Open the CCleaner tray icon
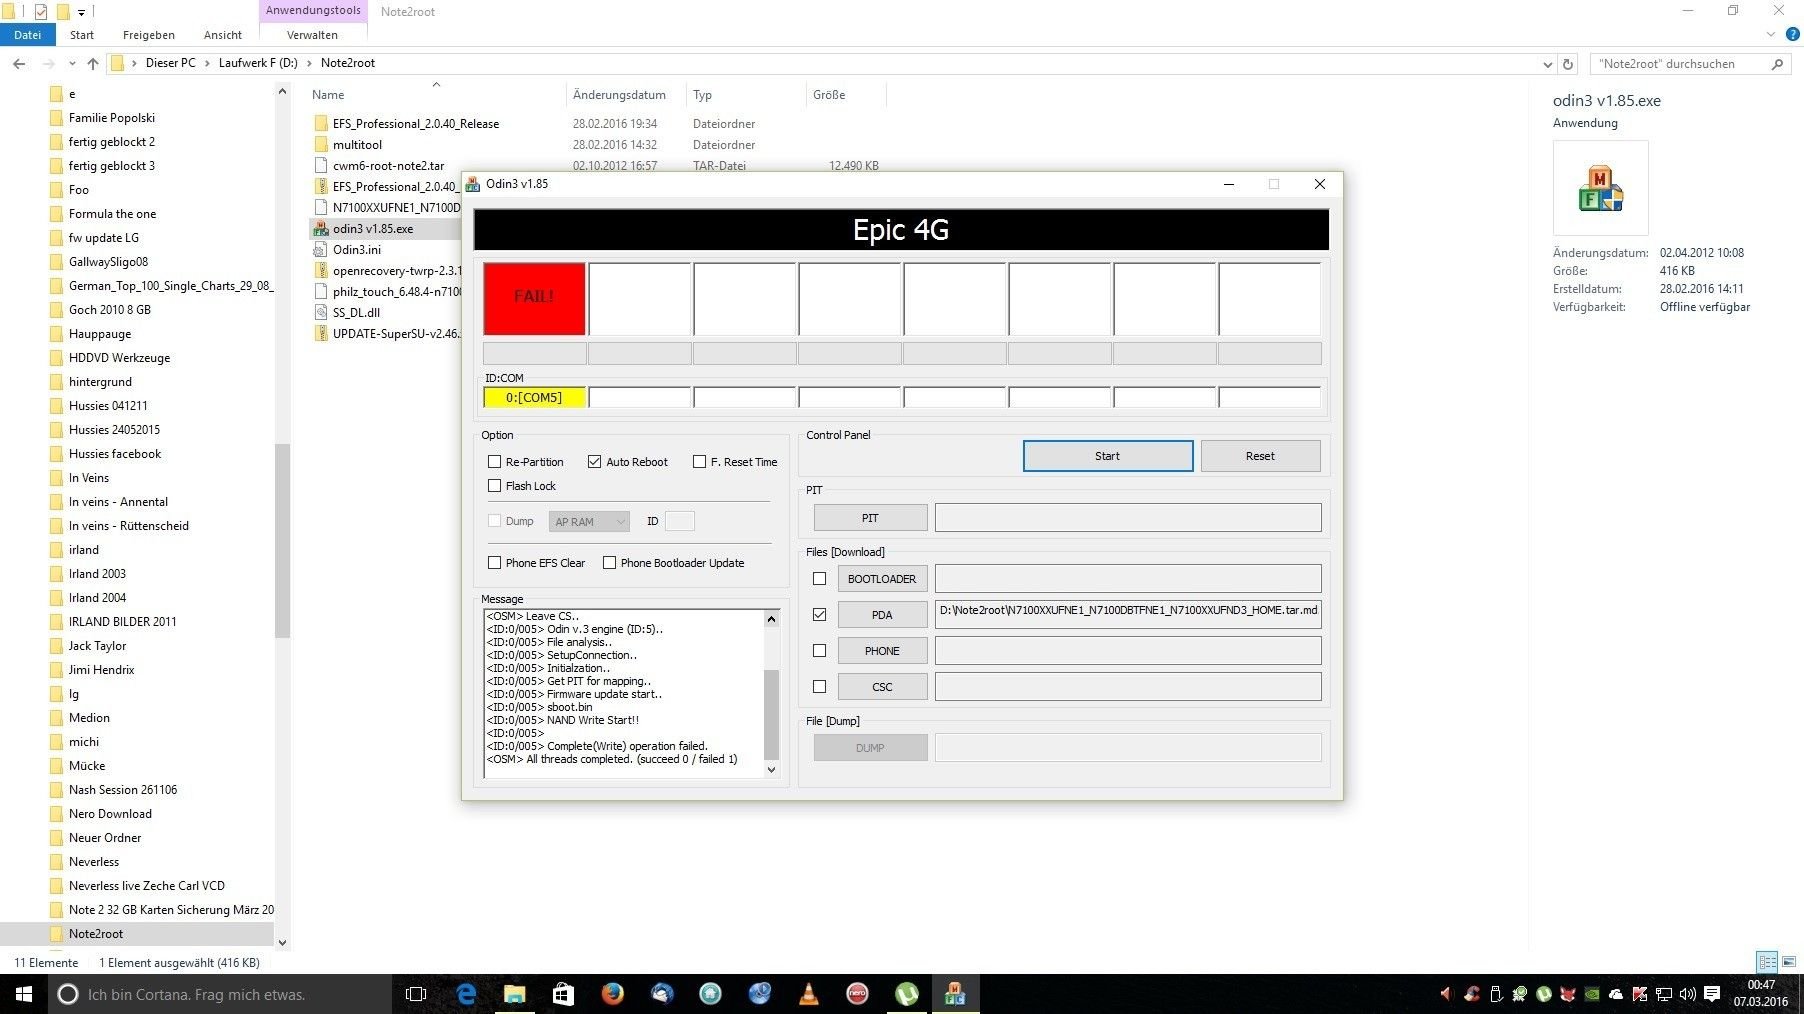The width and height of the screenshot is (1804, 1014). (x=1472, y=994)
